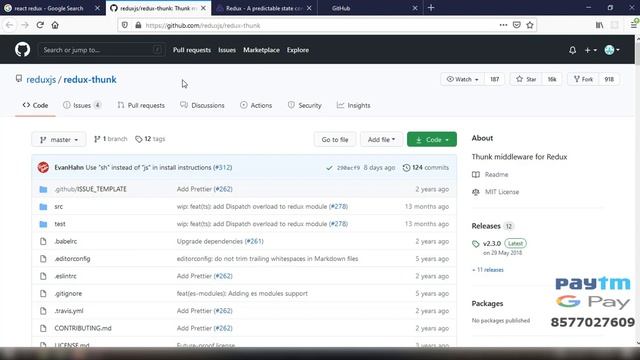
Task: View the 187 watchers count
Action: (494, 79)
